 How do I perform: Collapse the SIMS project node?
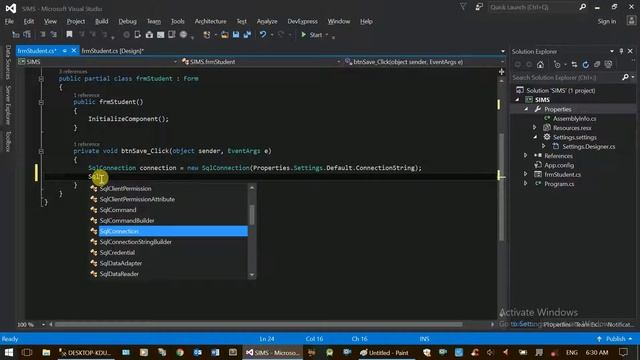click(x=518, y=100)
